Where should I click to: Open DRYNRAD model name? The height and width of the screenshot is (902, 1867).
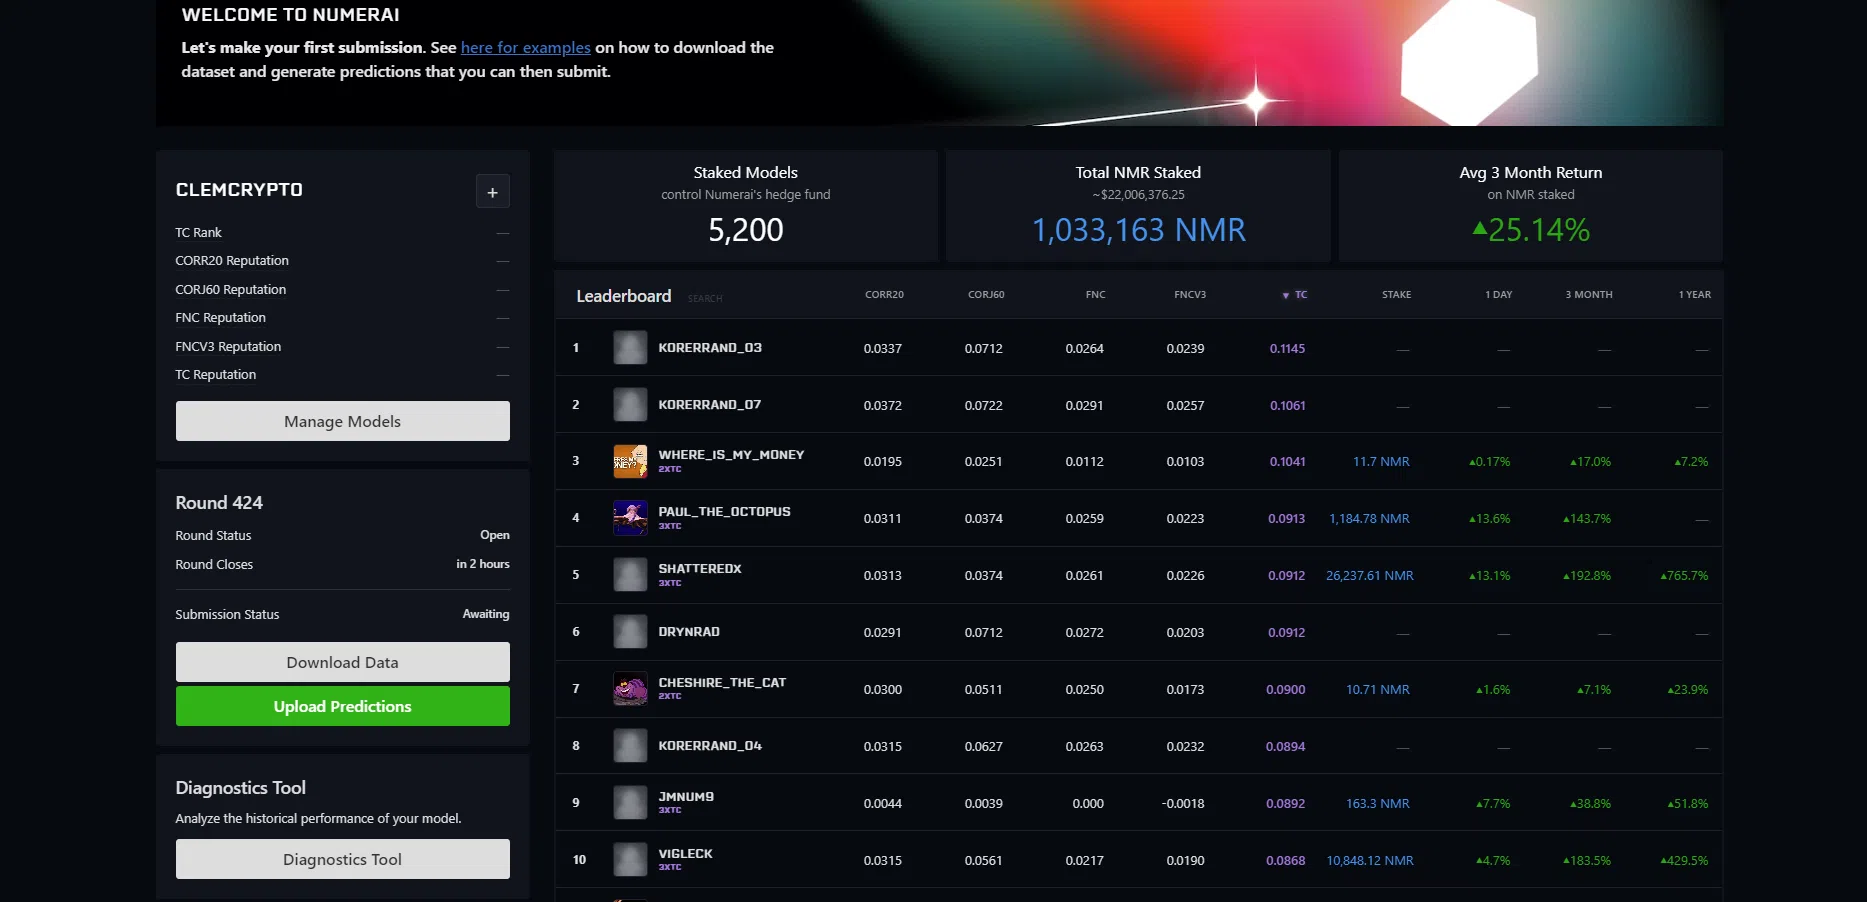689,632
